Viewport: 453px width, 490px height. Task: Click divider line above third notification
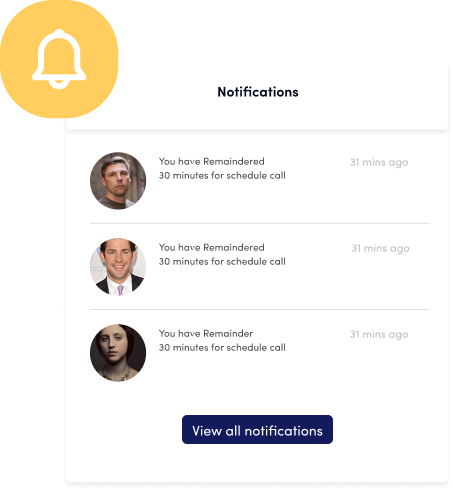point(259,309)
